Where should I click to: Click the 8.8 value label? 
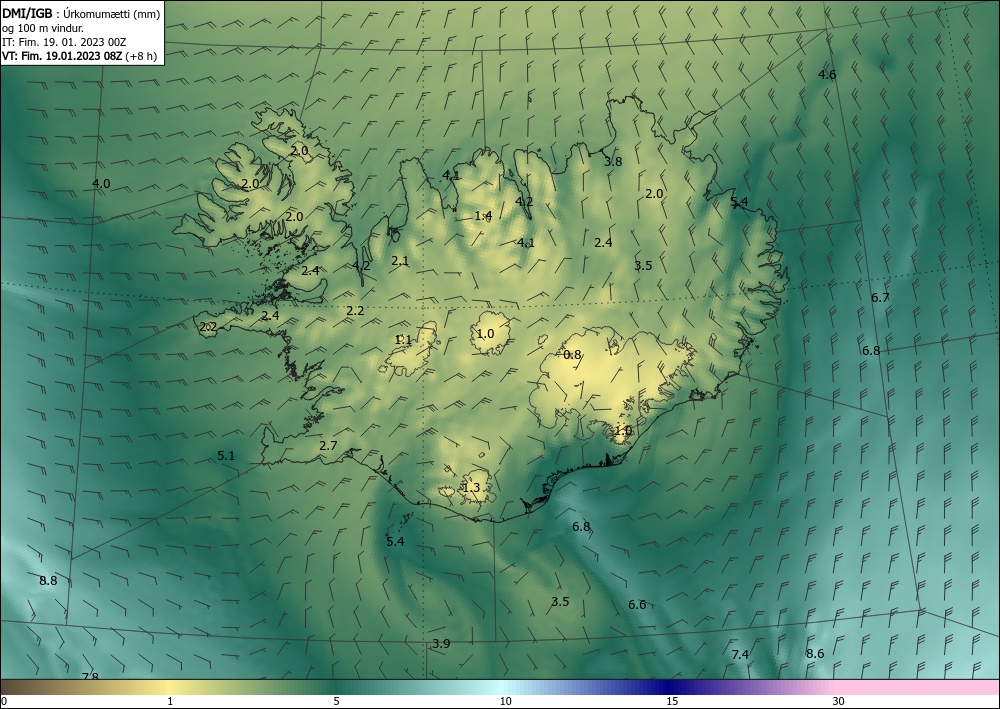48,580
